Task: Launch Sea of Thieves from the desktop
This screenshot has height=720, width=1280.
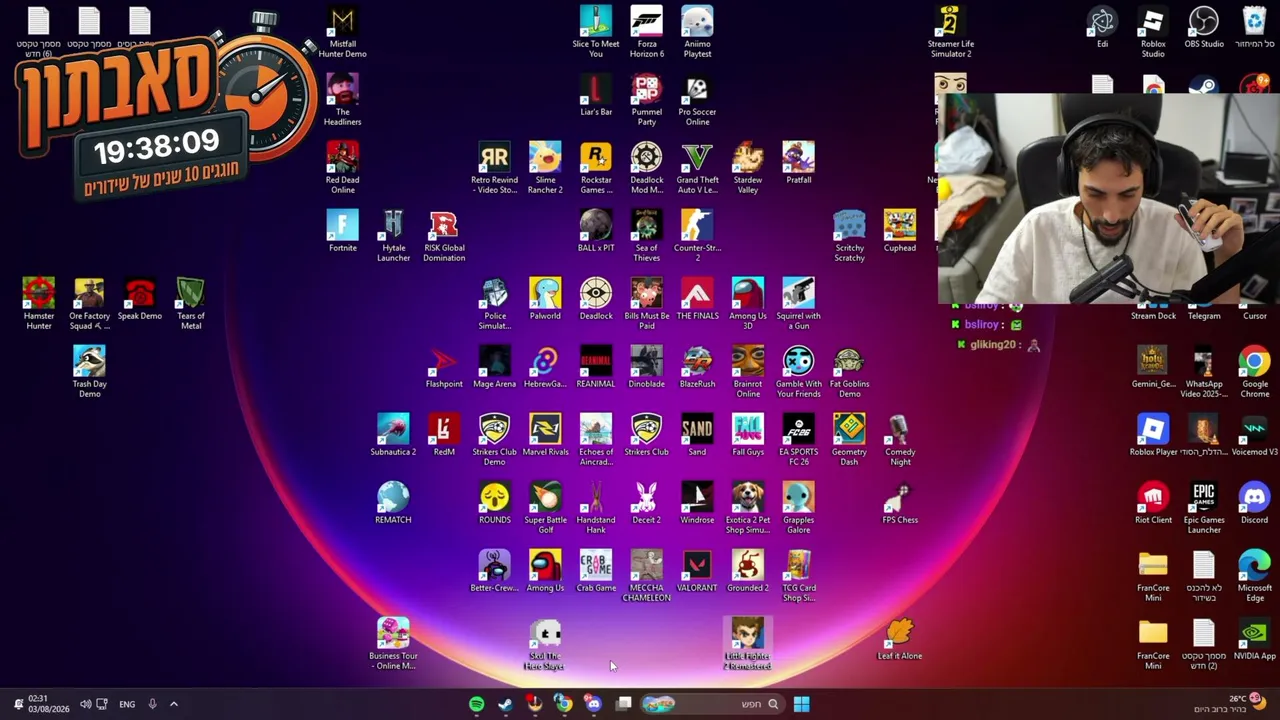Action: tap(646, 236)
